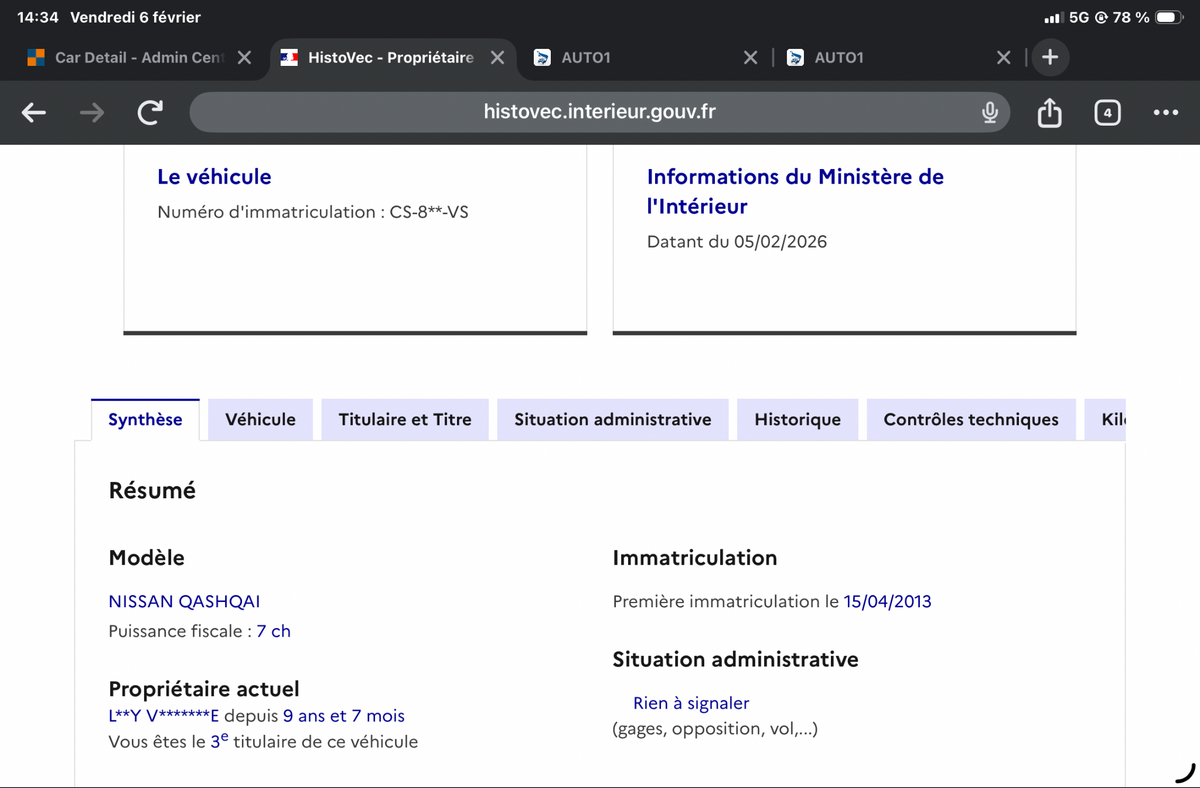The width and height of the screenshot is (1200, 788).
Task: Show the Historique tab
Action: 797,420
